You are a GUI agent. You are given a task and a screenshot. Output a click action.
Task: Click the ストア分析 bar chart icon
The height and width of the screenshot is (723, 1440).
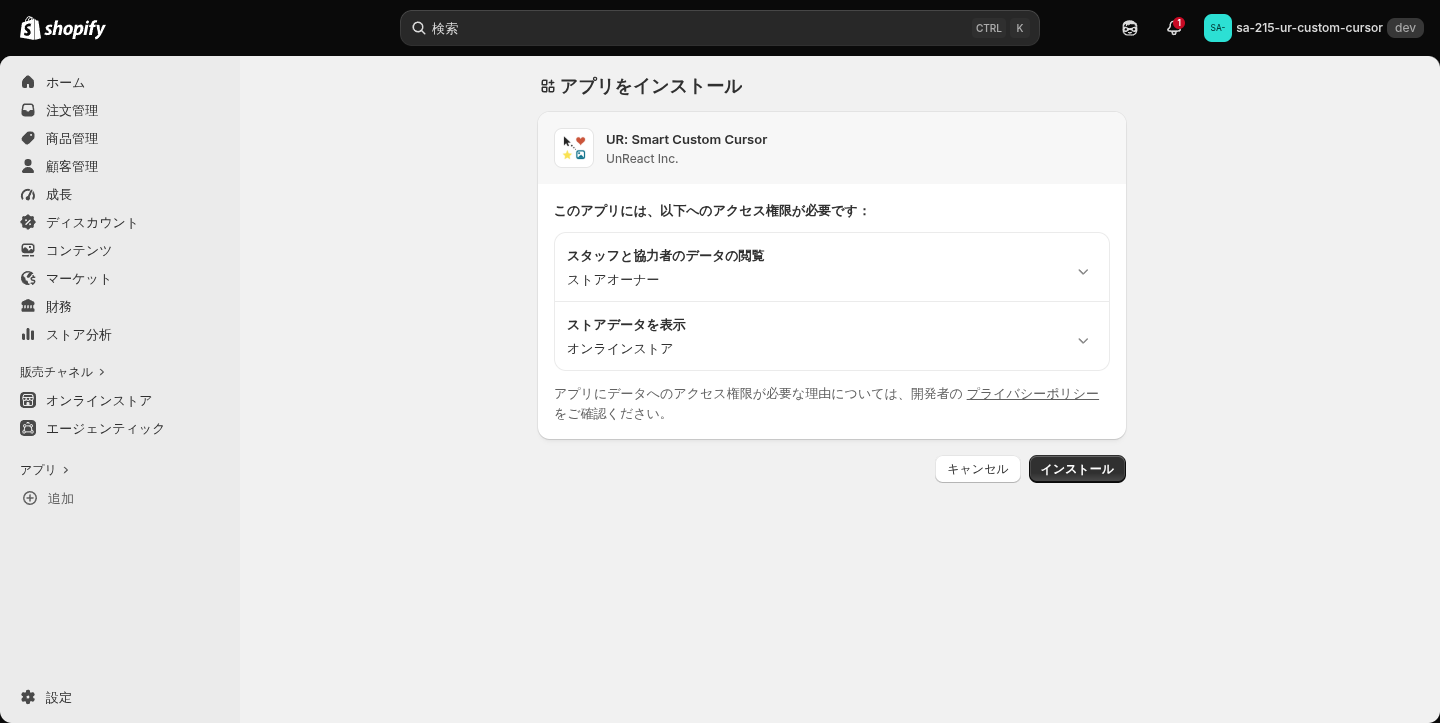click(x=28, y=334)
